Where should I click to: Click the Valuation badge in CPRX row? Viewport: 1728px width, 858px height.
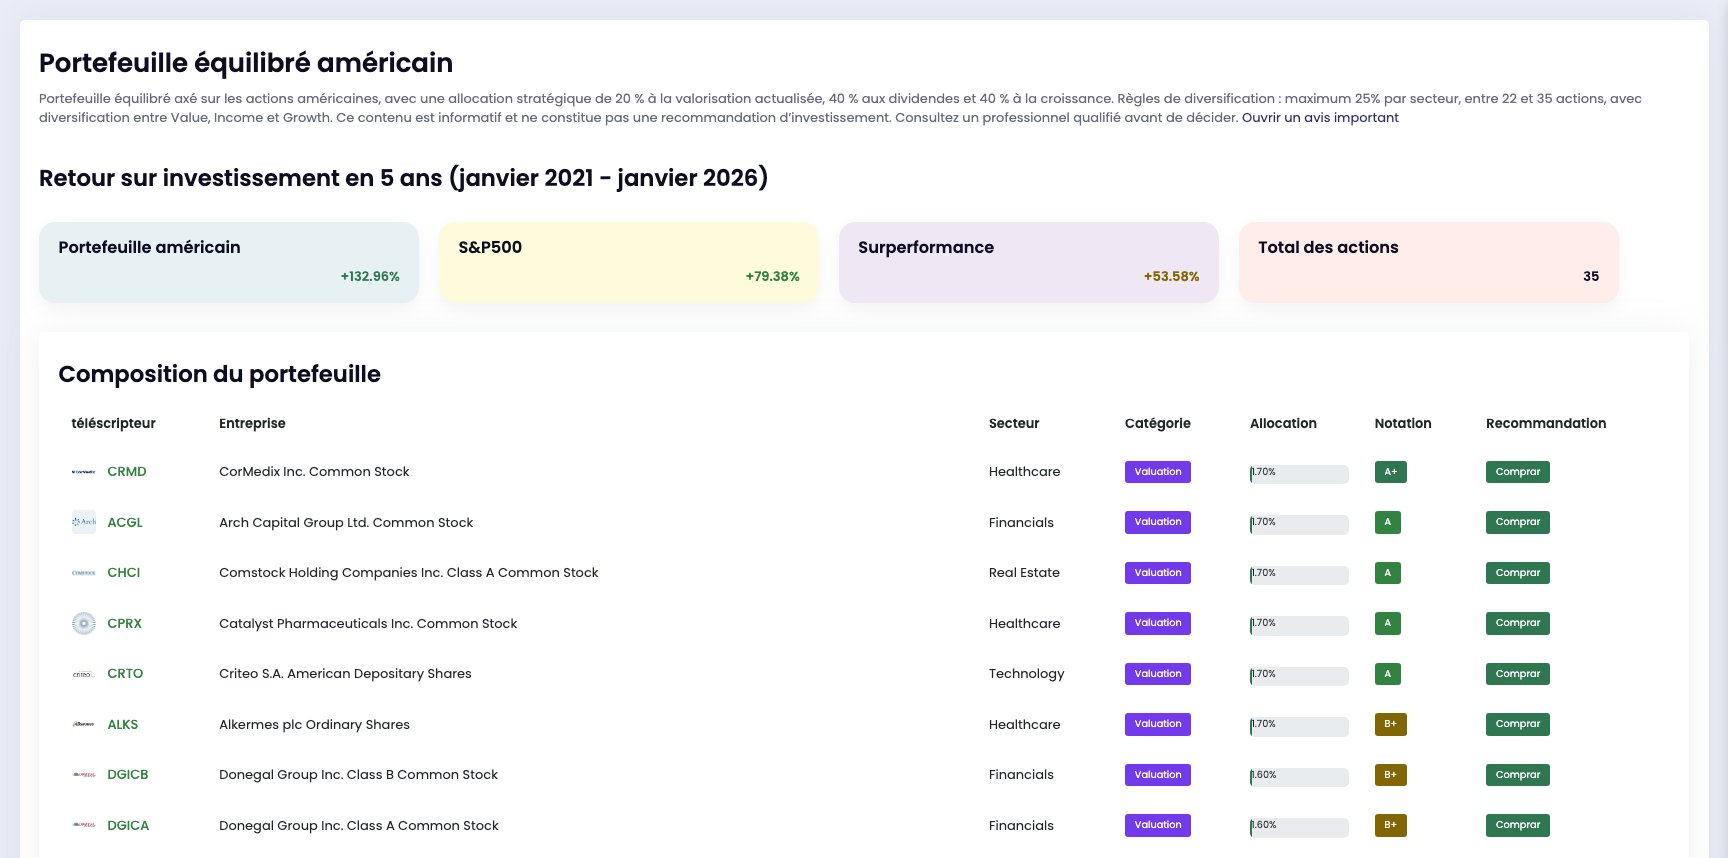coord(1158,623)
